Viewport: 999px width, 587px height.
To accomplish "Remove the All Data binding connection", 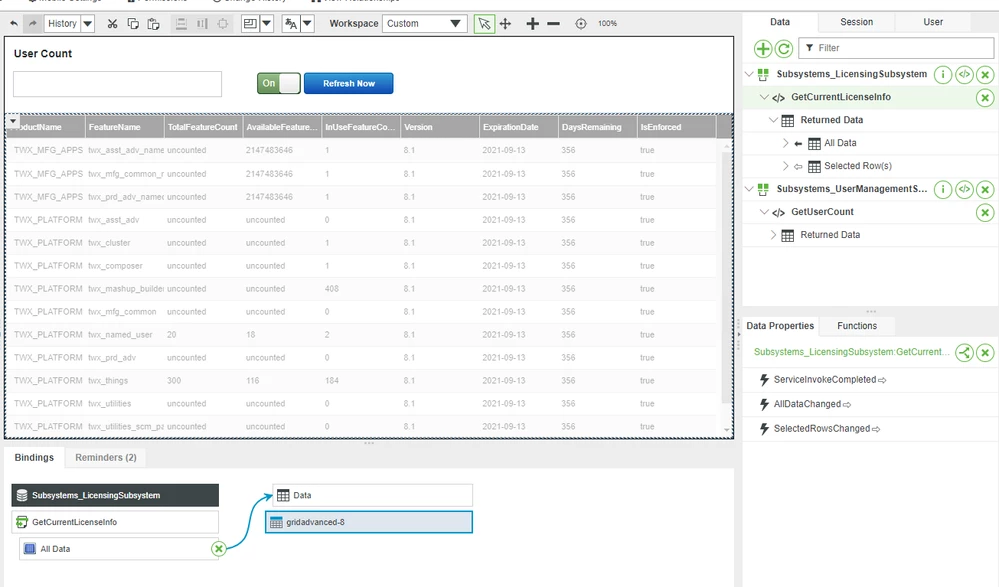I will point(219,548).
